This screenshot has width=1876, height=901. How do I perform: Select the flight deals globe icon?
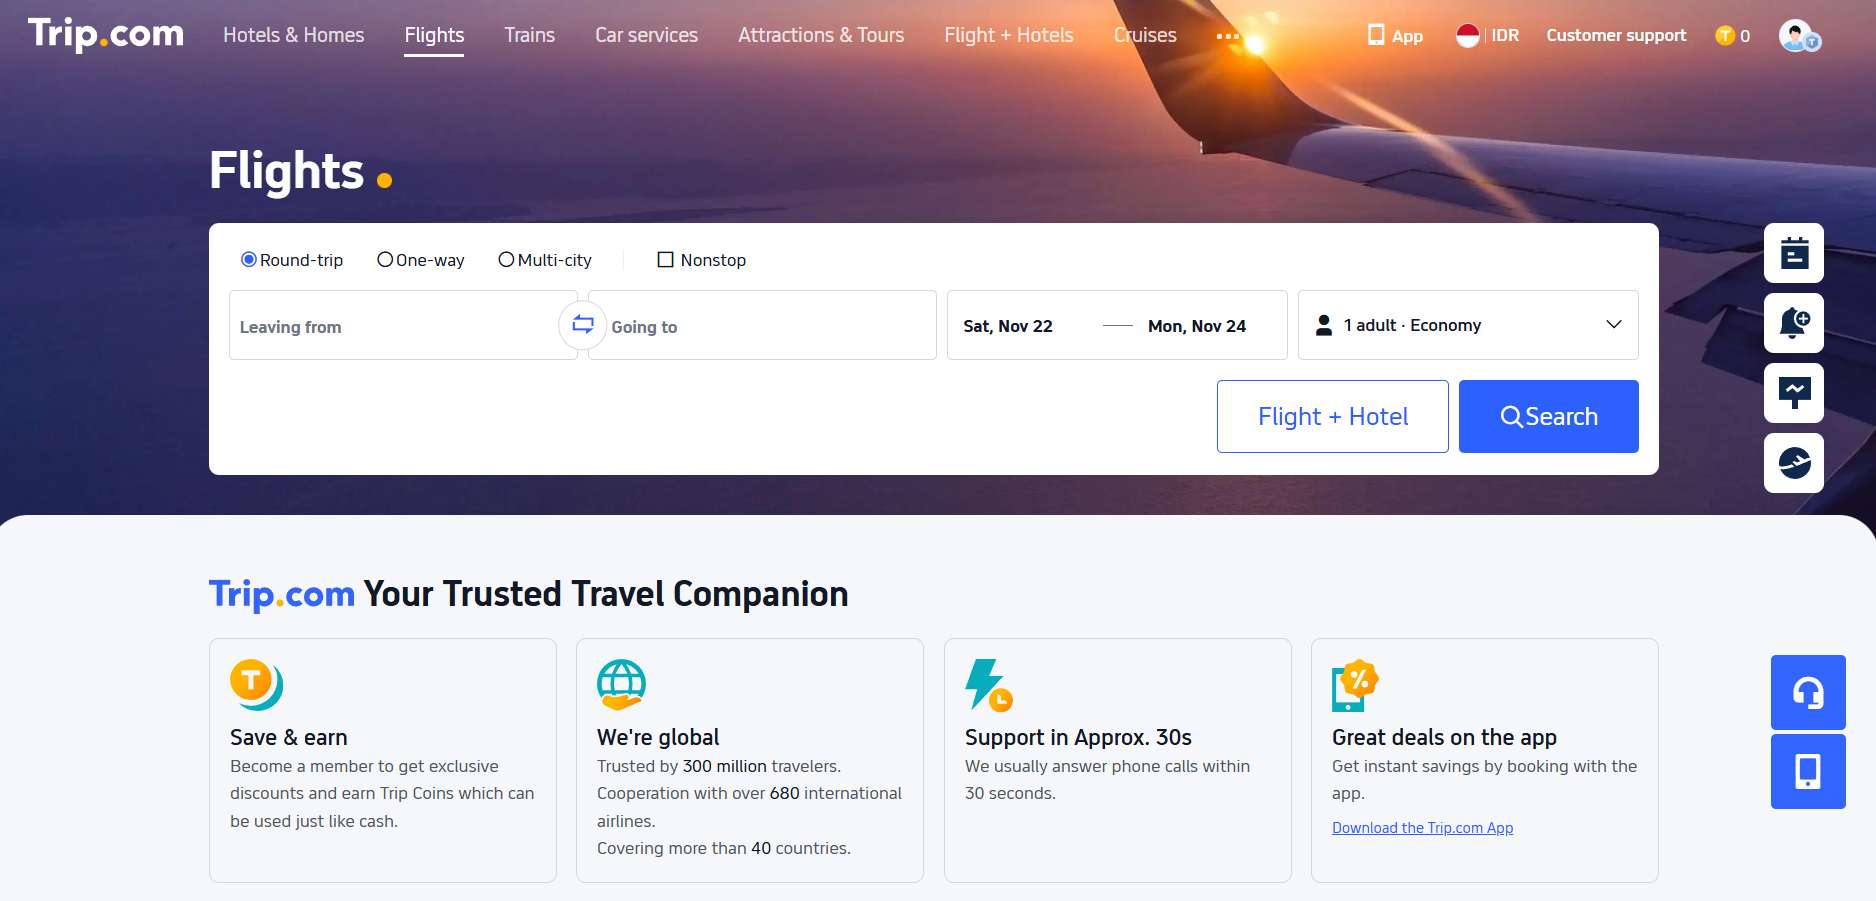tap(1793, 463)
